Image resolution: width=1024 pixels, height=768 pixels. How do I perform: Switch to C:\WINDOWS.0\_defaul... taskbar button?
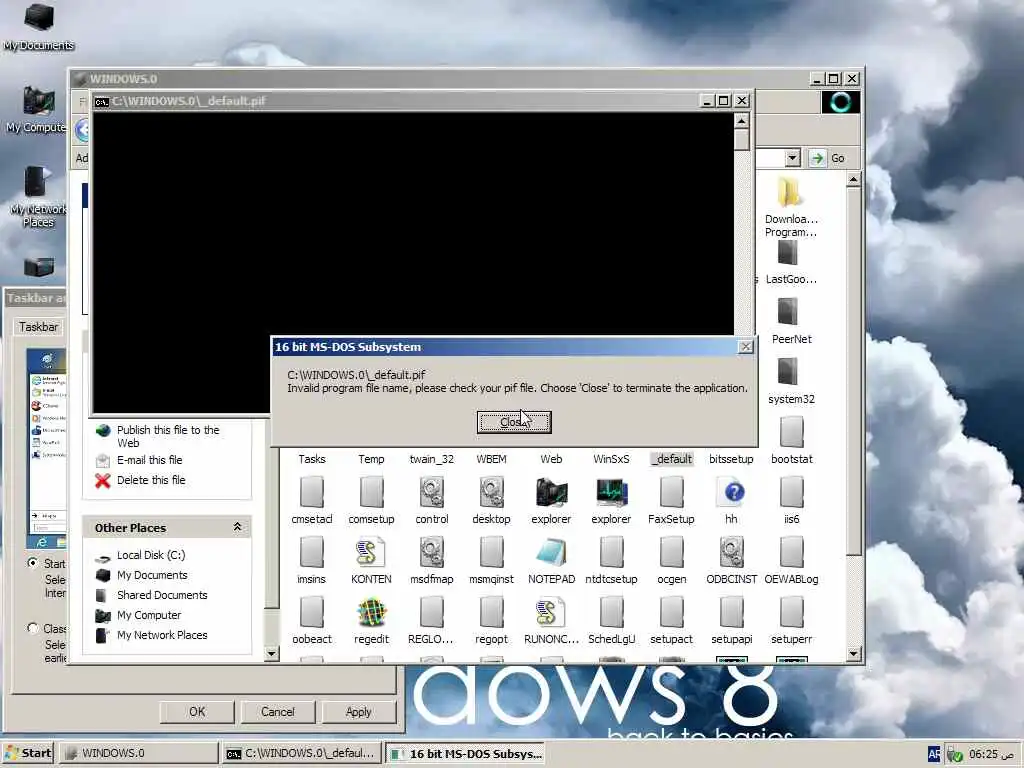pyautogui.click(x=302, y=753)
